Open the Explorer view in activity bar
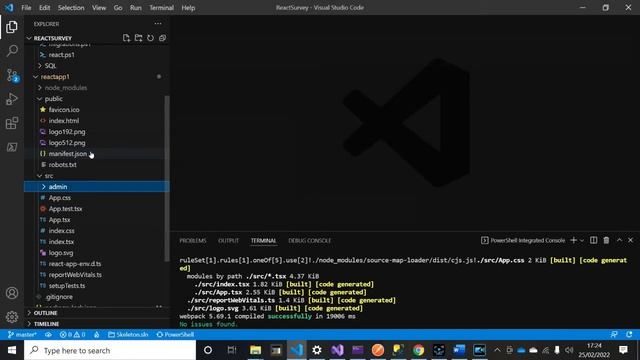 12,27
